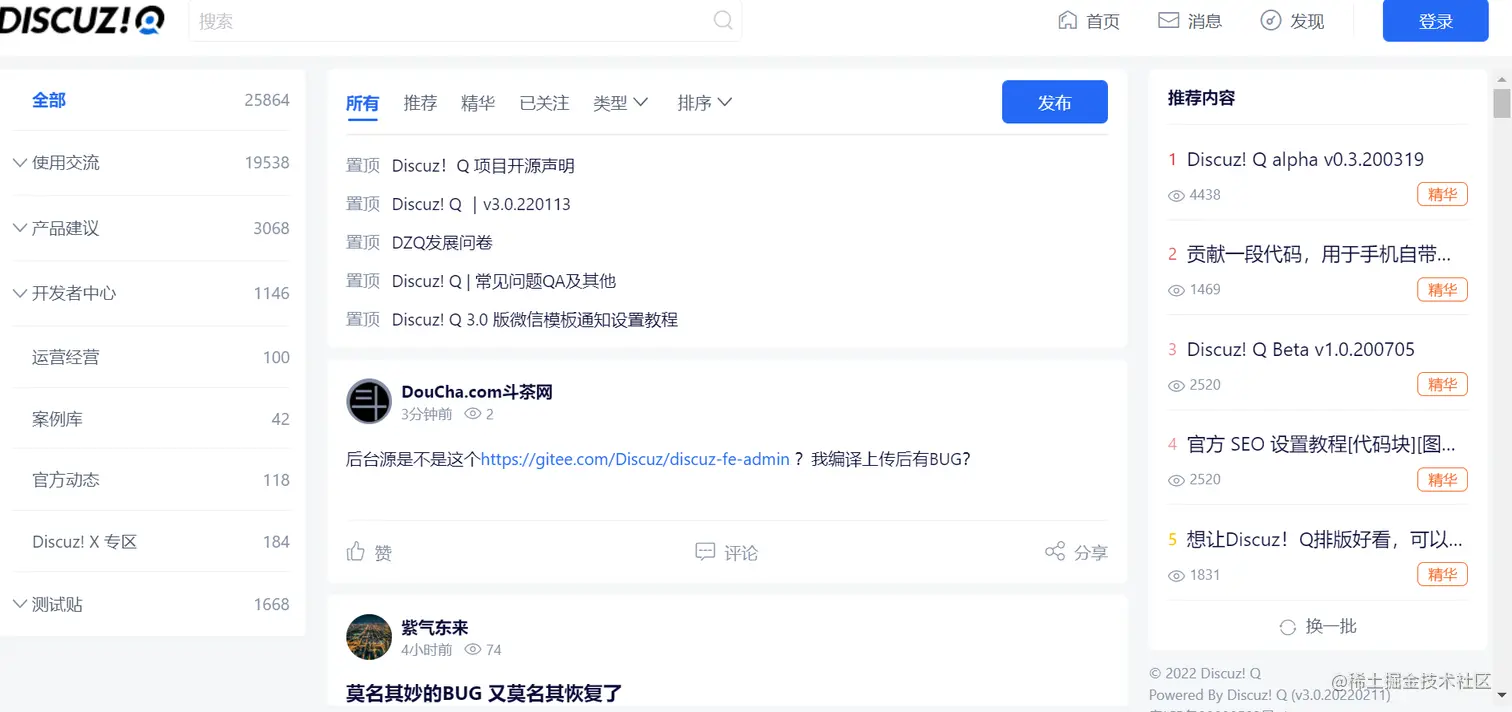Select the 所有 tab
Screen dimensions: 1512x712
click(362, 102)
